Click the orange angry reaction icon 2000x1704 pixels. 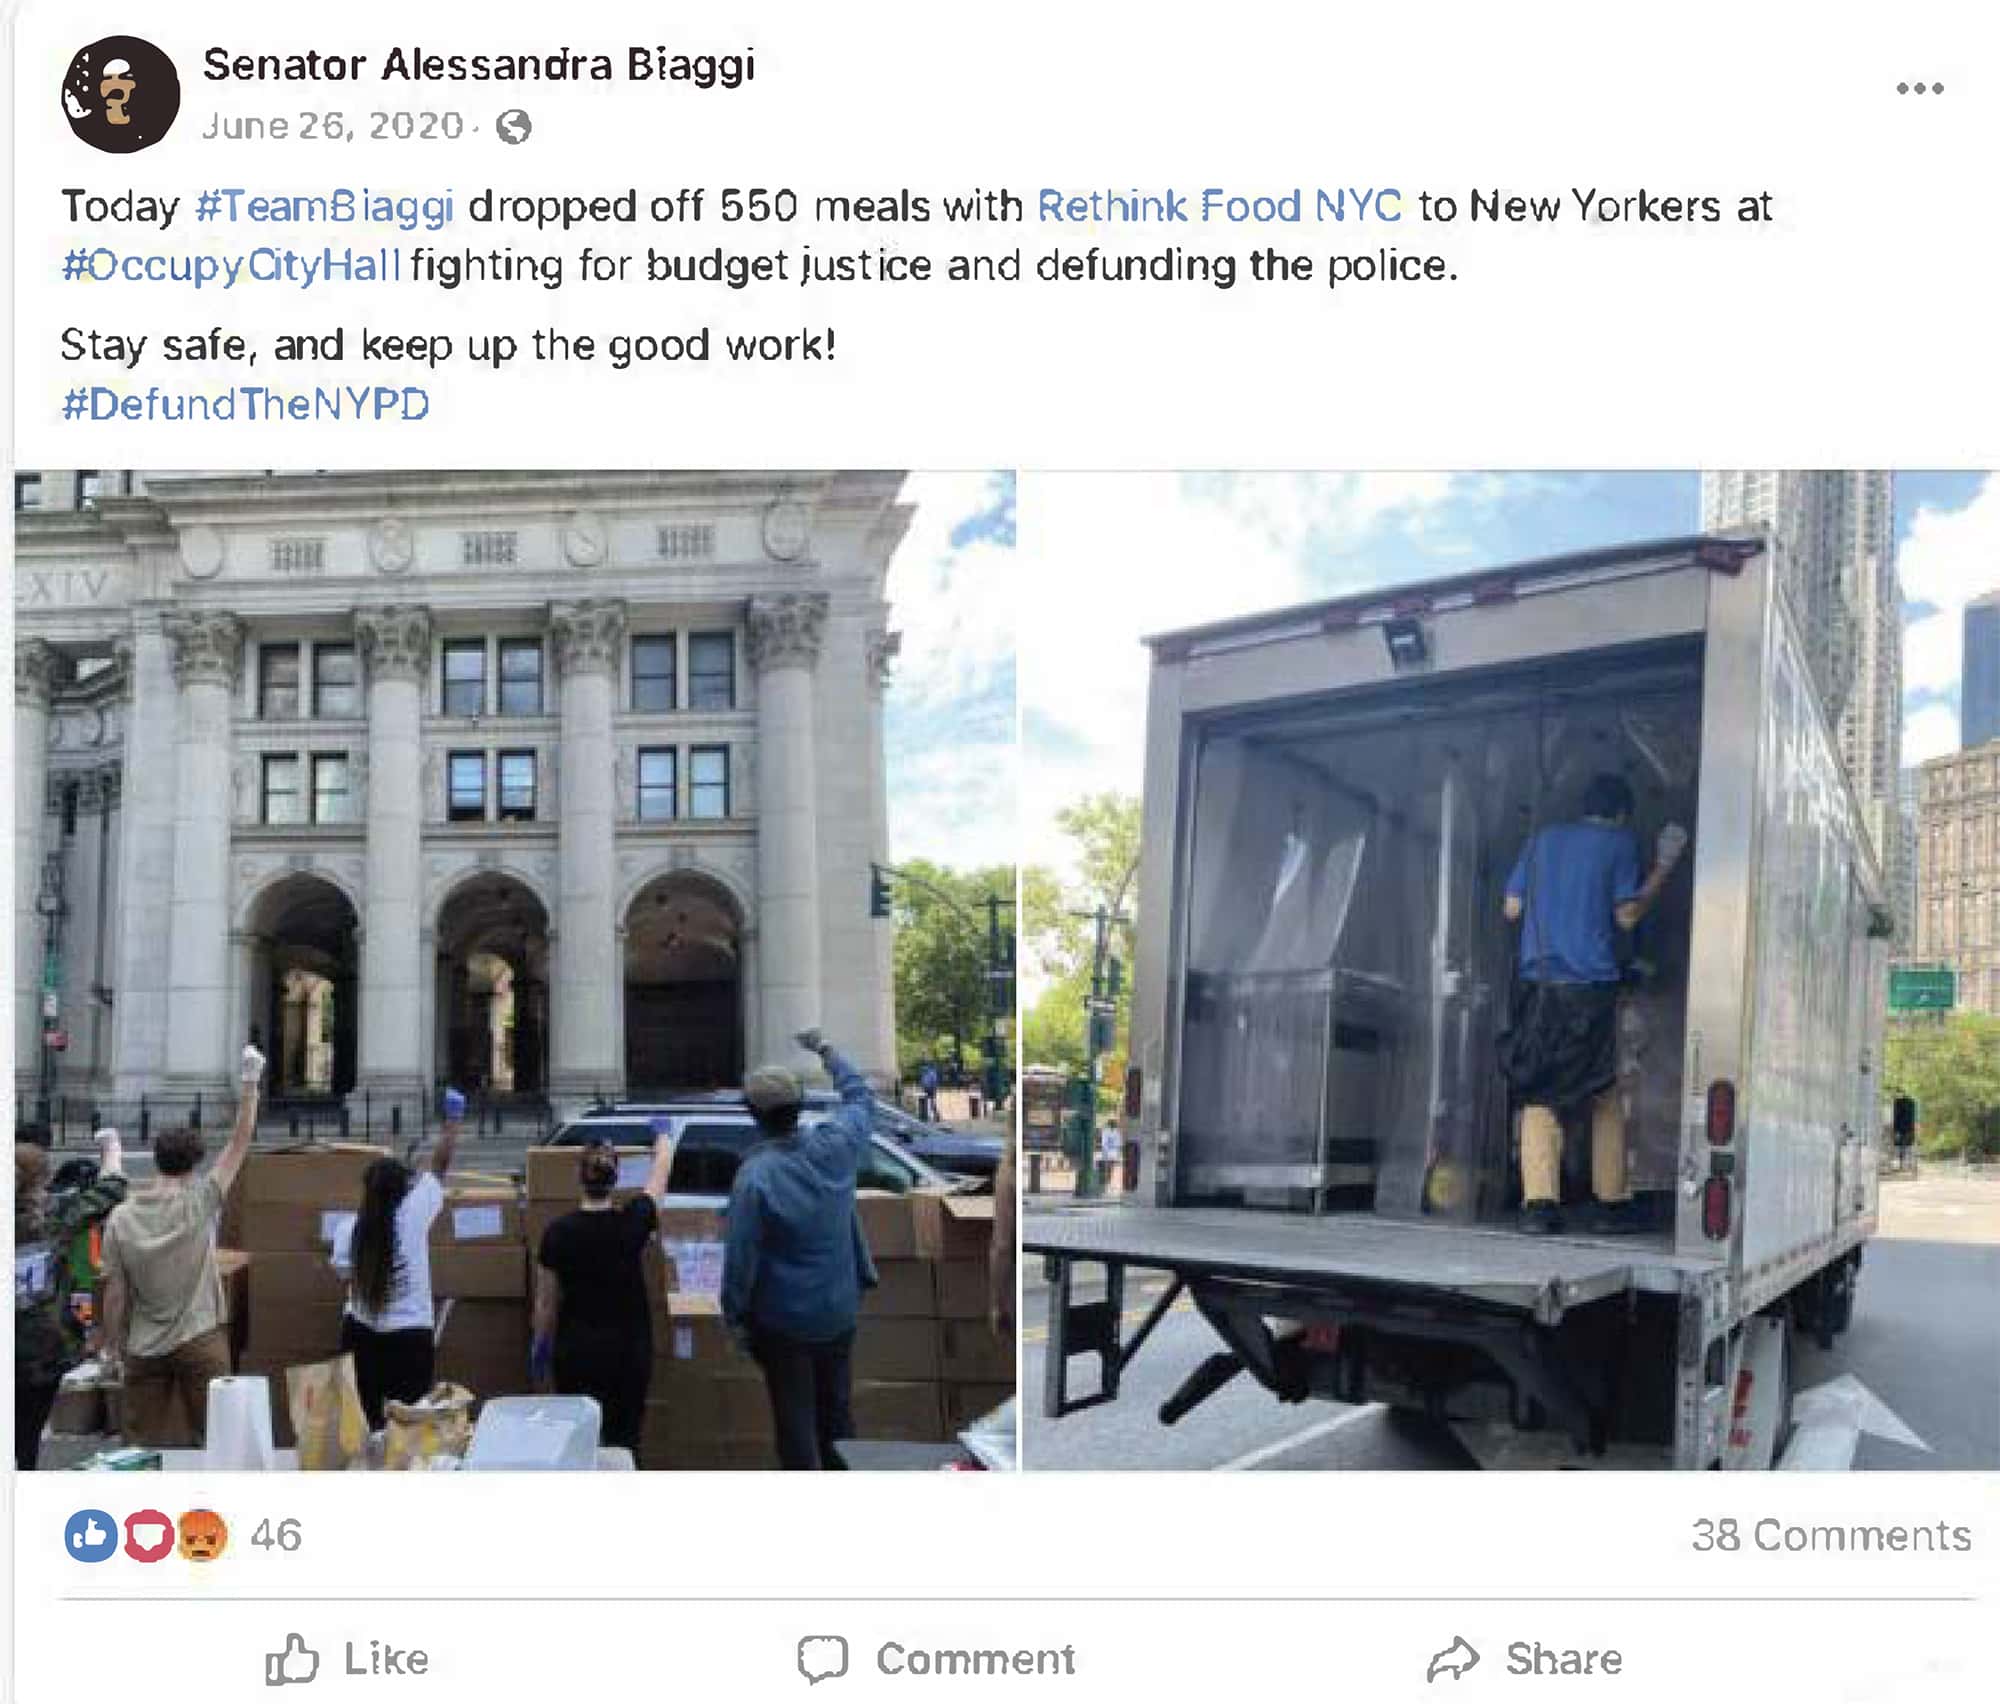[x=202, y=1535]
